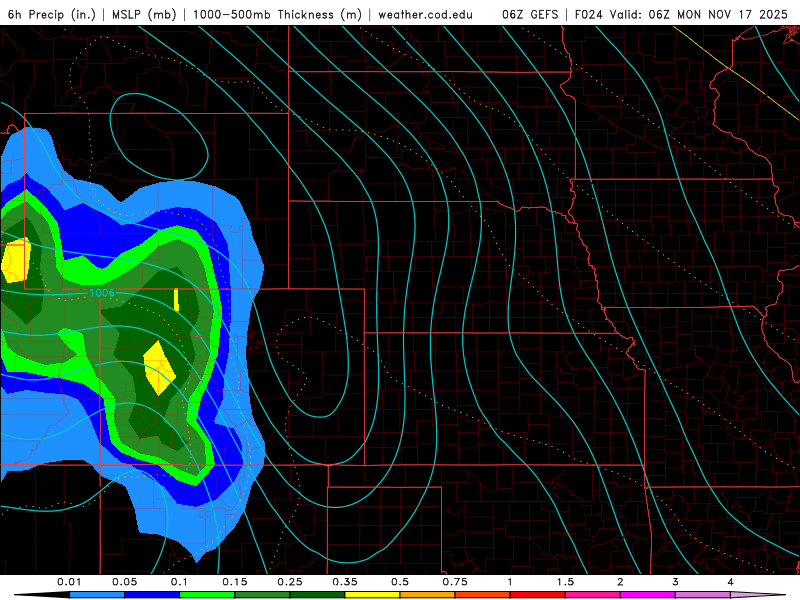Select the light orange legend swatch after 0.5

pyautogui.click(x=428, y=595)
